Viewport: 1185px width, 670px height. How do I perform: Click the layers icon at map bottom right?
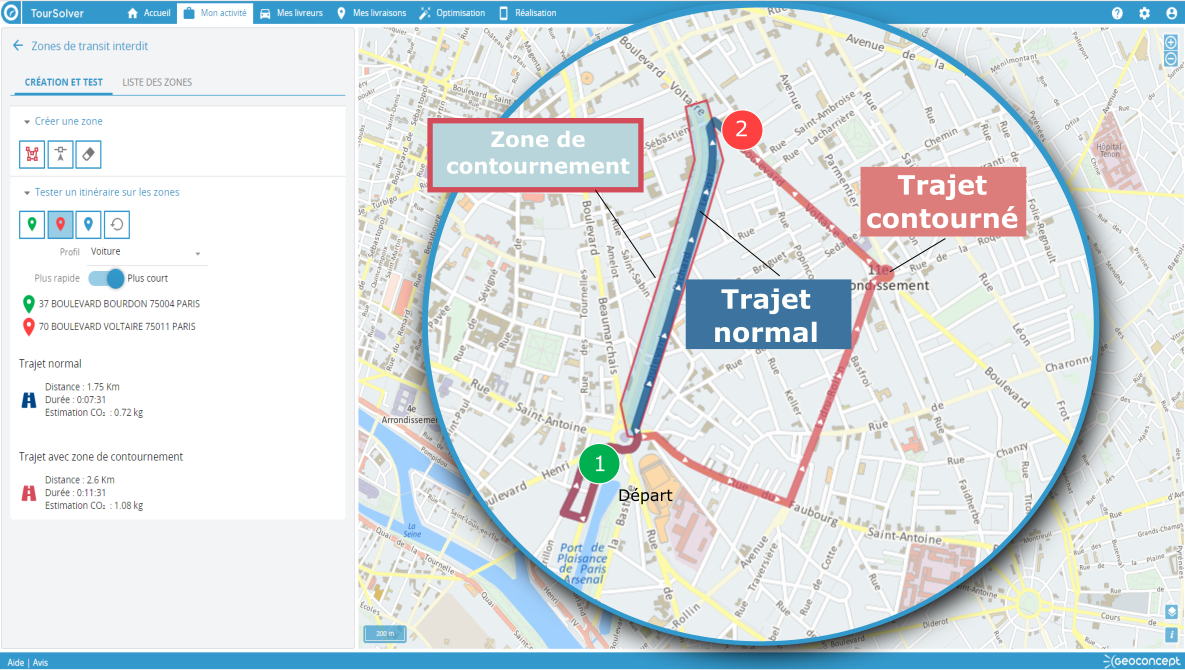(1171, 611)
